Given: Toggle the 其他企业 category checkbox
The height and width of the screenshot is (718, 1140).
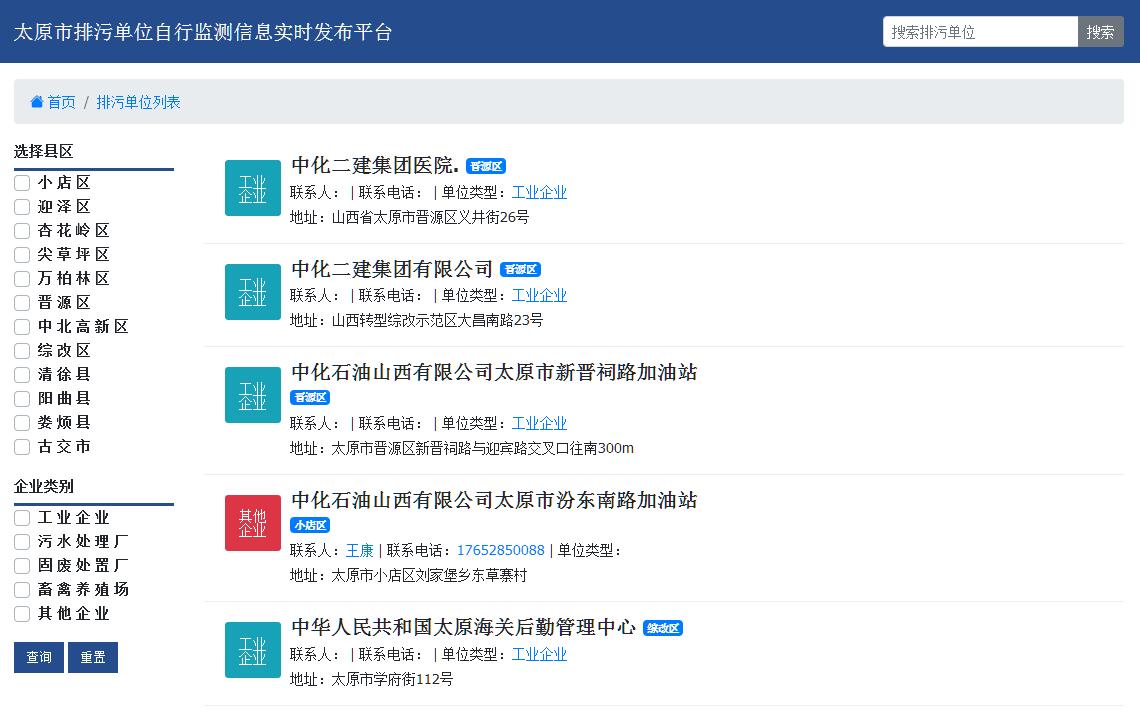Looking at the screenshot, I should click(22, 614).
